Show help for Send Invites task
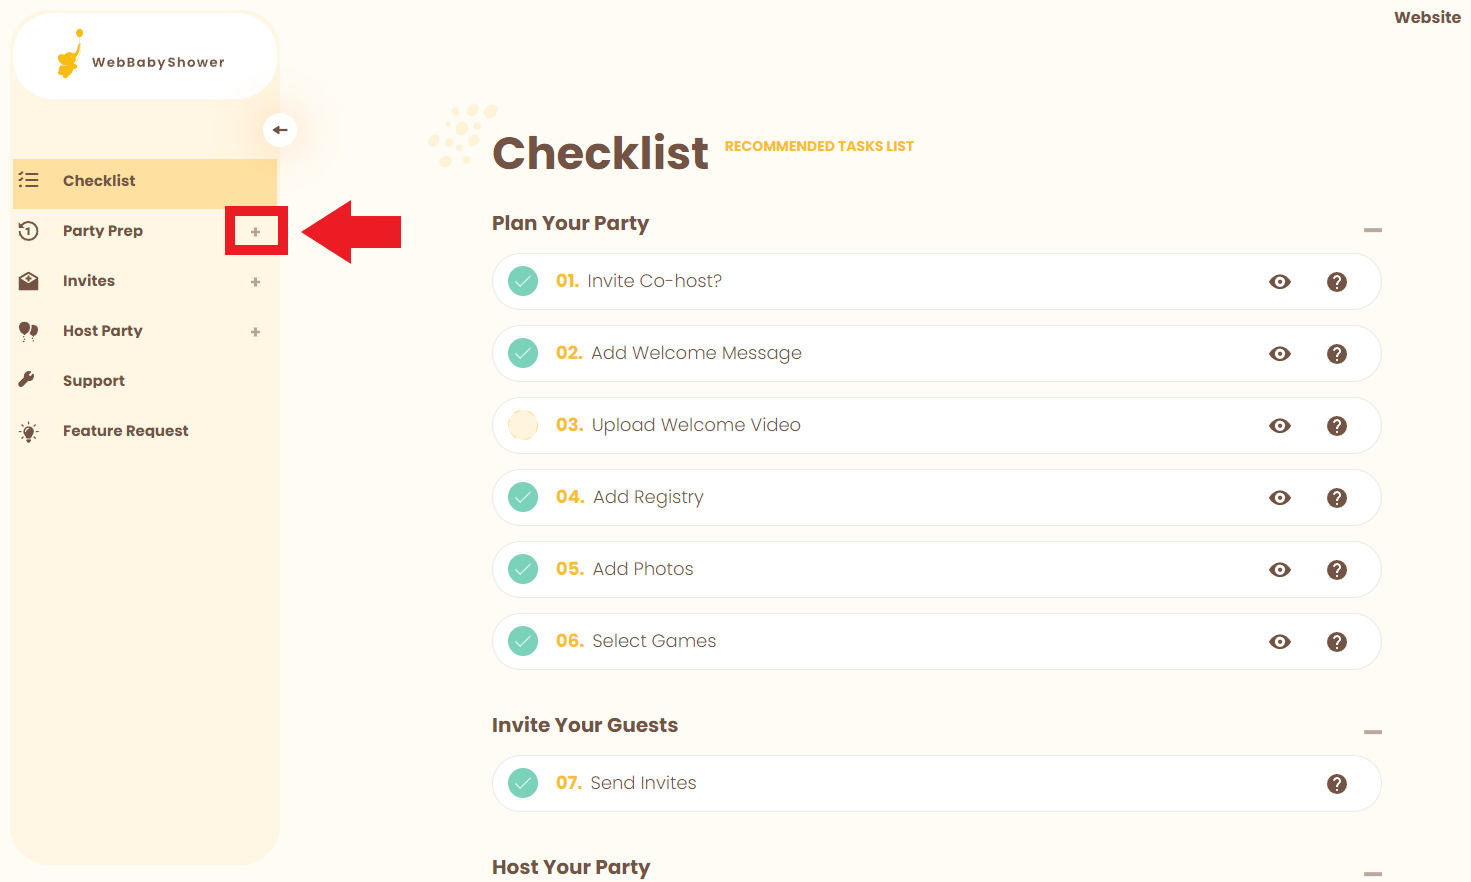The height and width of the screenshot is (882, 1471). coord(1336,784)
